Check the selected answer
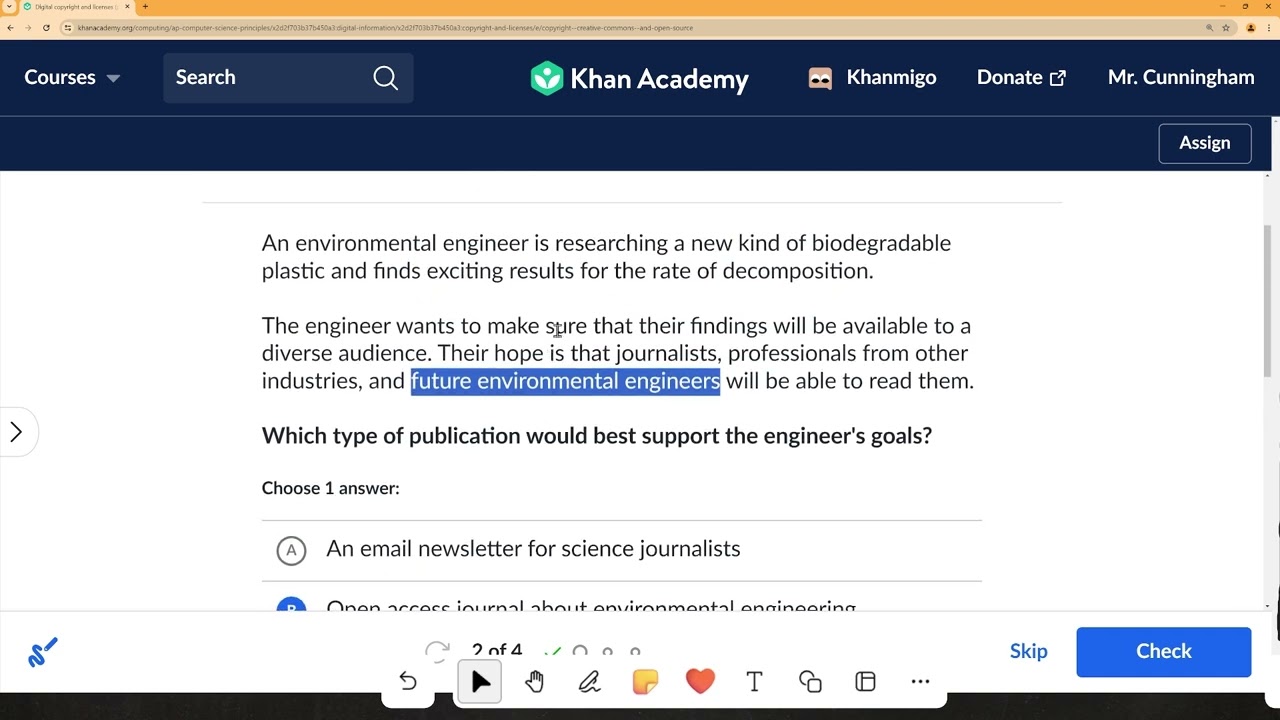Viewport: 1280px width, 720px height. click(1164, 652)
